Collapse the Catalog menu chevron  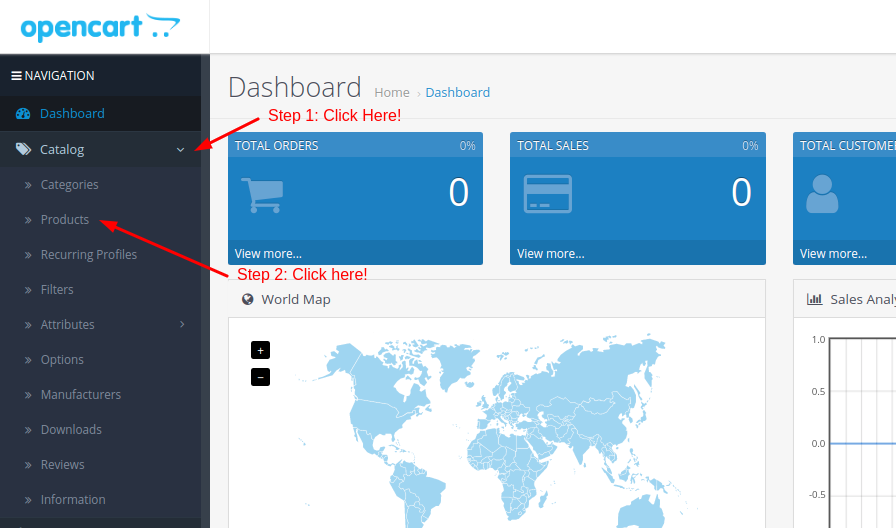[x=180, y=150]
